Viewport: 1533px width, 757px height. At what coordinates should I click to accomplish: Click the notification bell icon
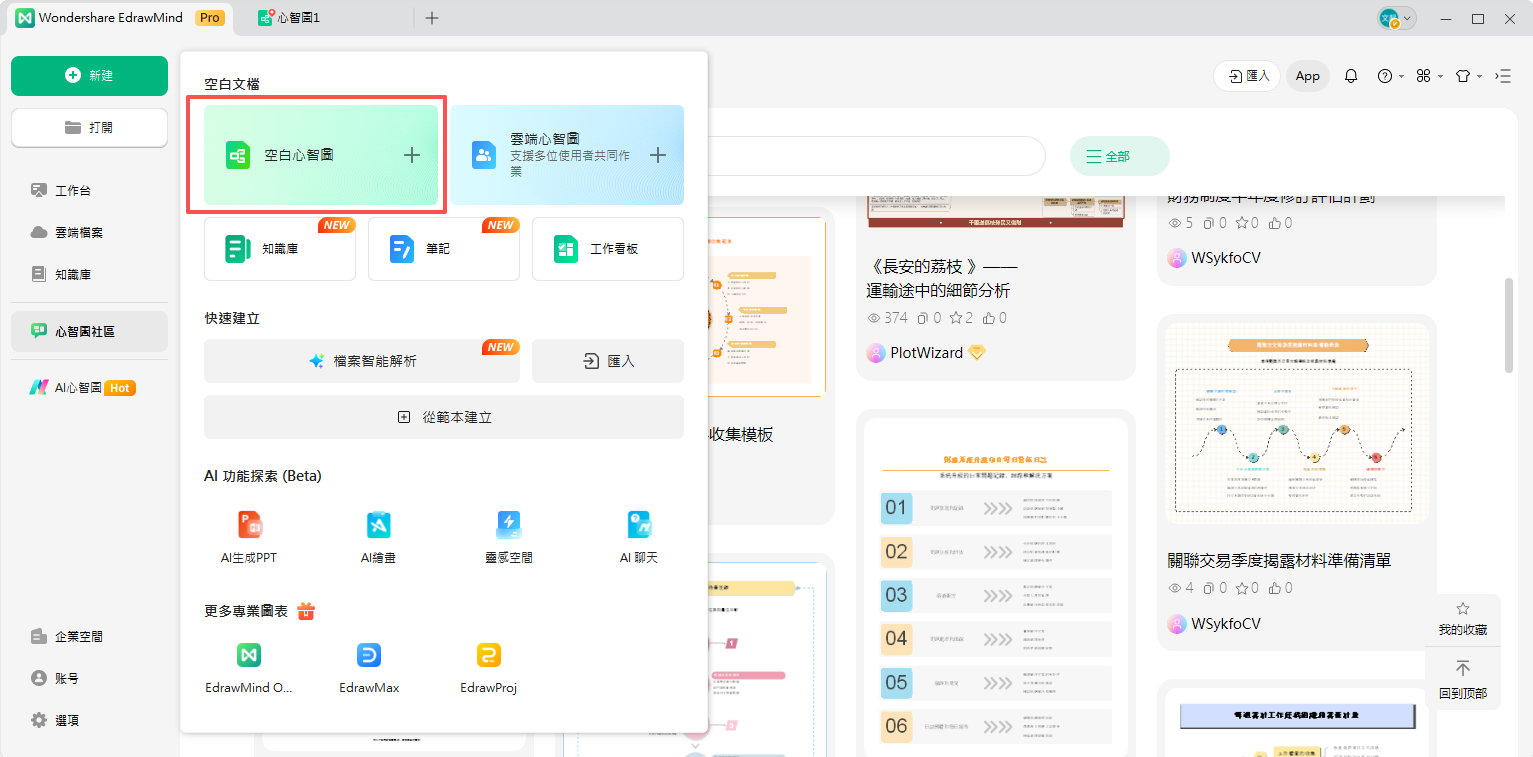1351,76
